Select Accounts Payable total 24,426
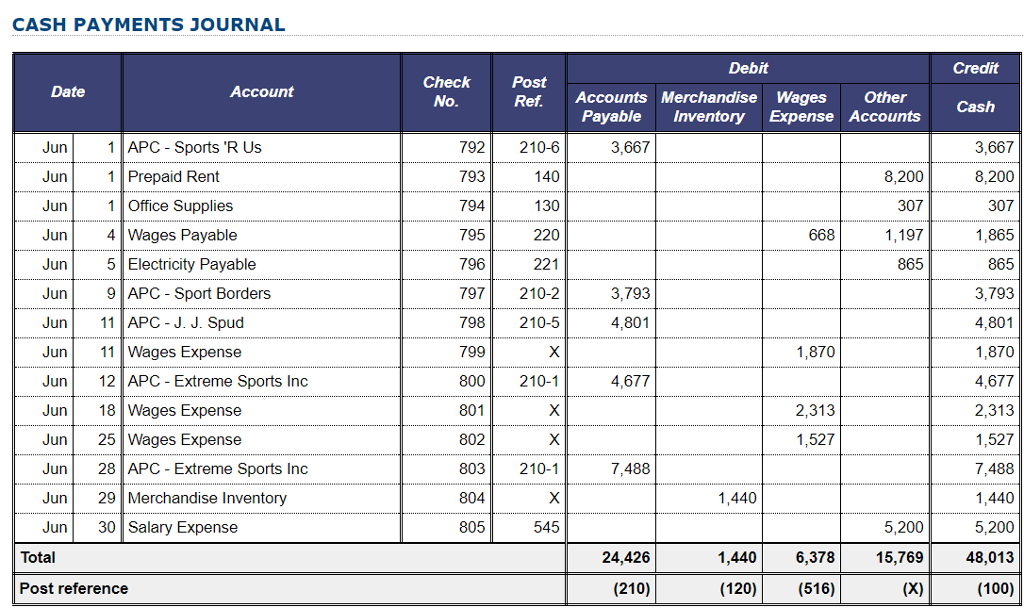 pos(626,558)
